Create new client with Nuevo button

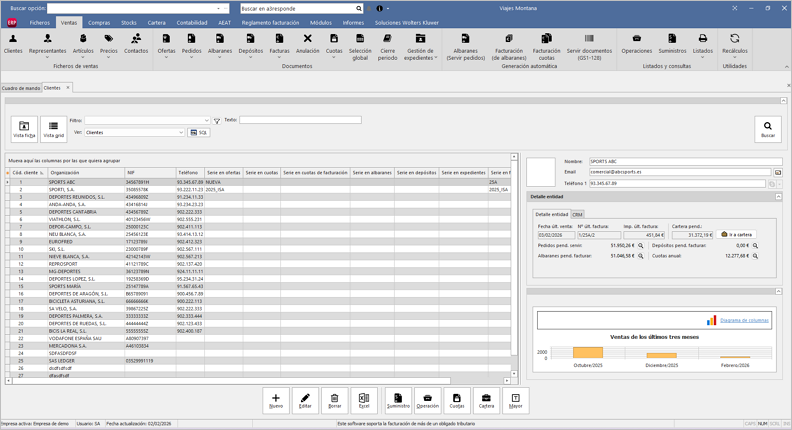pos(276,401)
